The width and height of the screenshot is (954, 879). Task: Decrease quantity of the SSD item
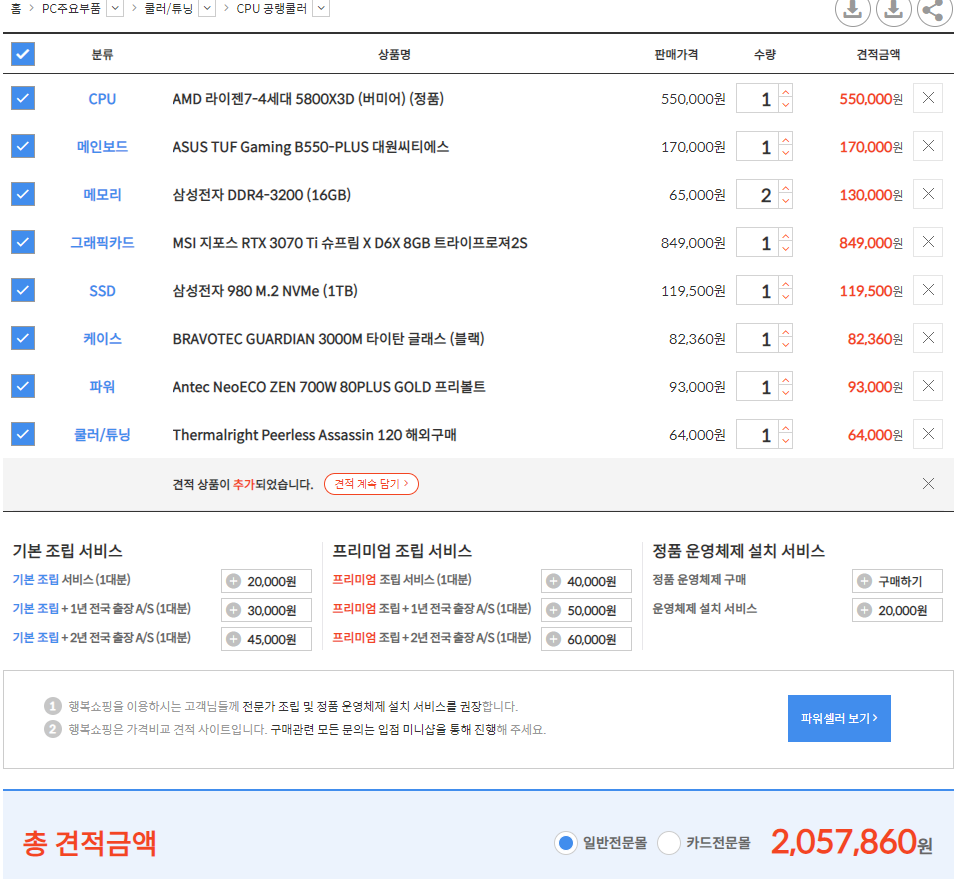pos(785,297)
